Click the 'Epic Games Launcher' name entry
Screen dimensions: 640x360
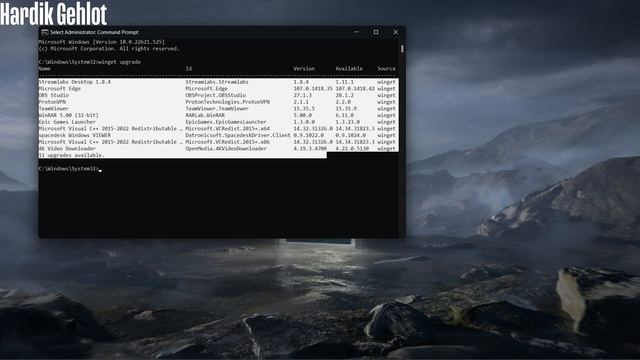tap(67, 122)
